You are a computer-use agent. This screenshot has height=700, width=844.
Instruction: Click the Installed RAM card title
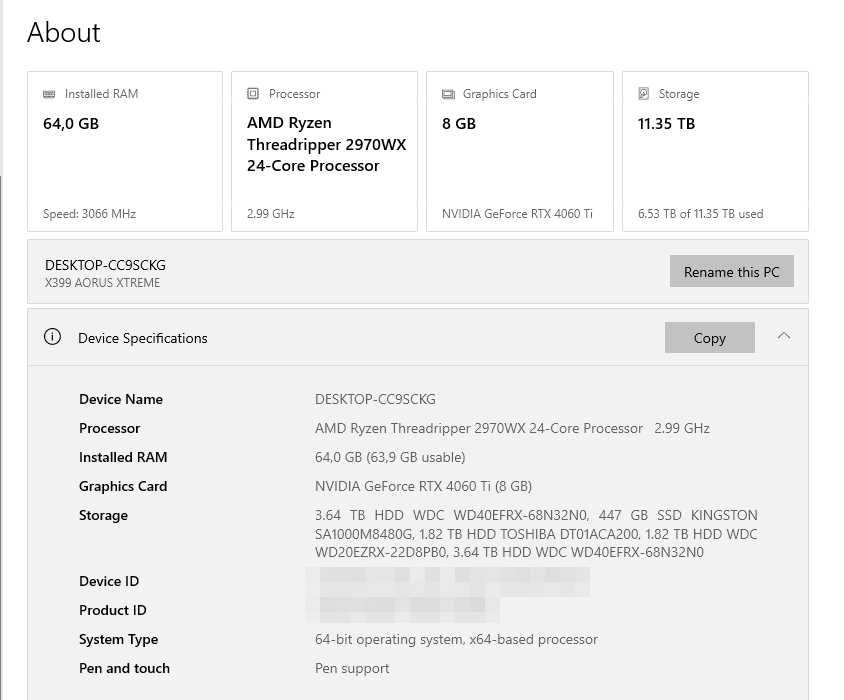tap(101, 94)
